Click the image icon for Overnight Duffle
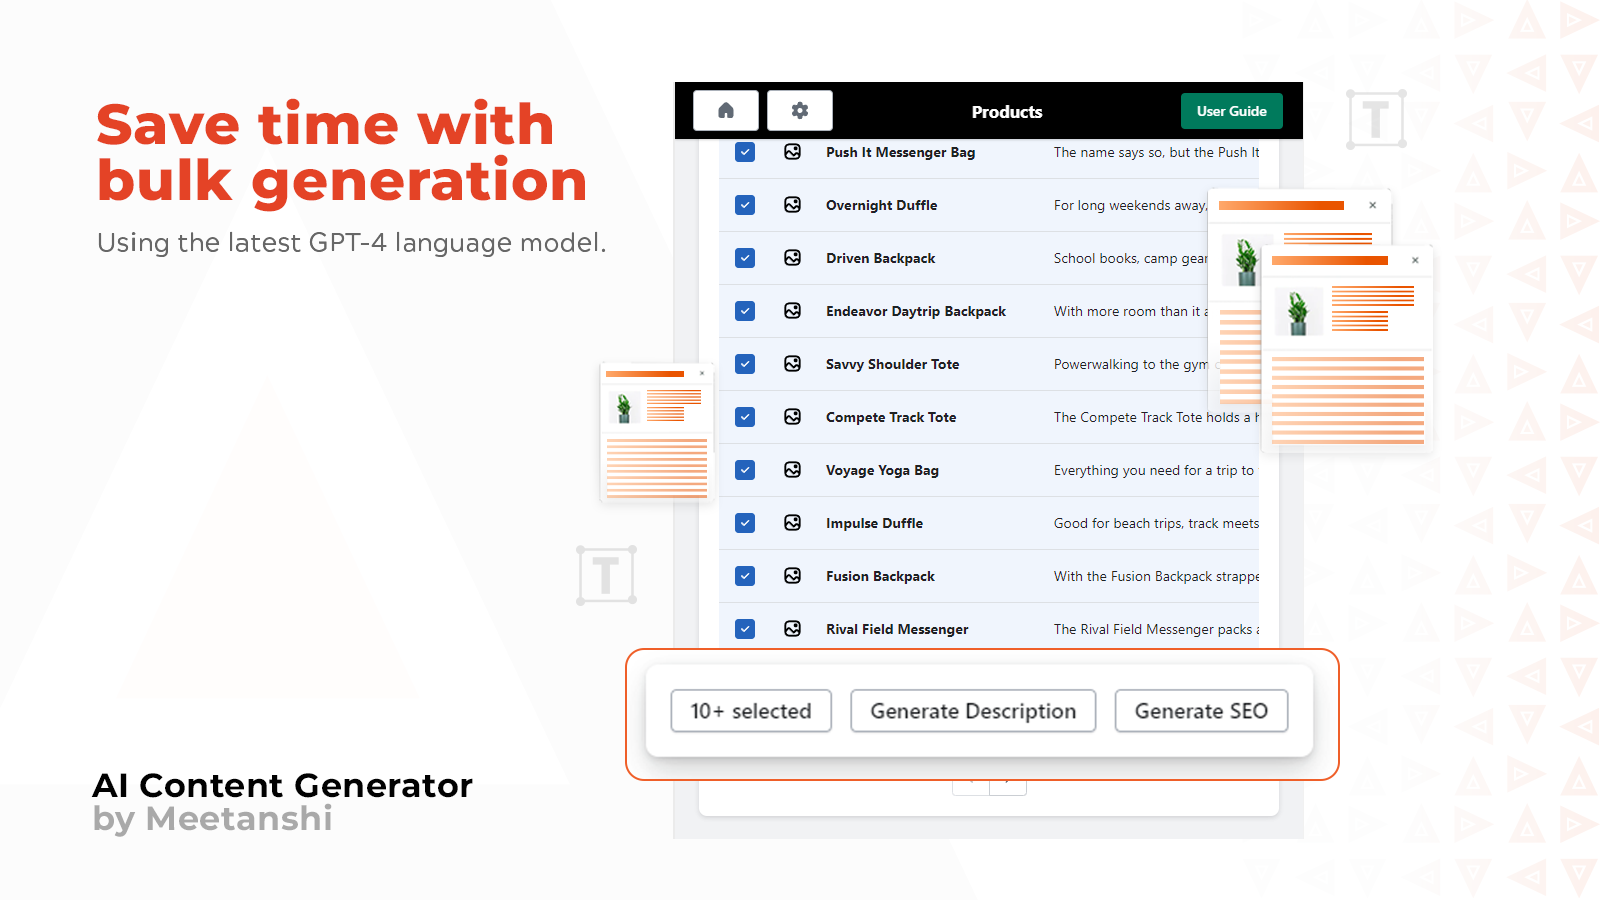This screenshot has height=900, width=1600. (x=793, y=205)
